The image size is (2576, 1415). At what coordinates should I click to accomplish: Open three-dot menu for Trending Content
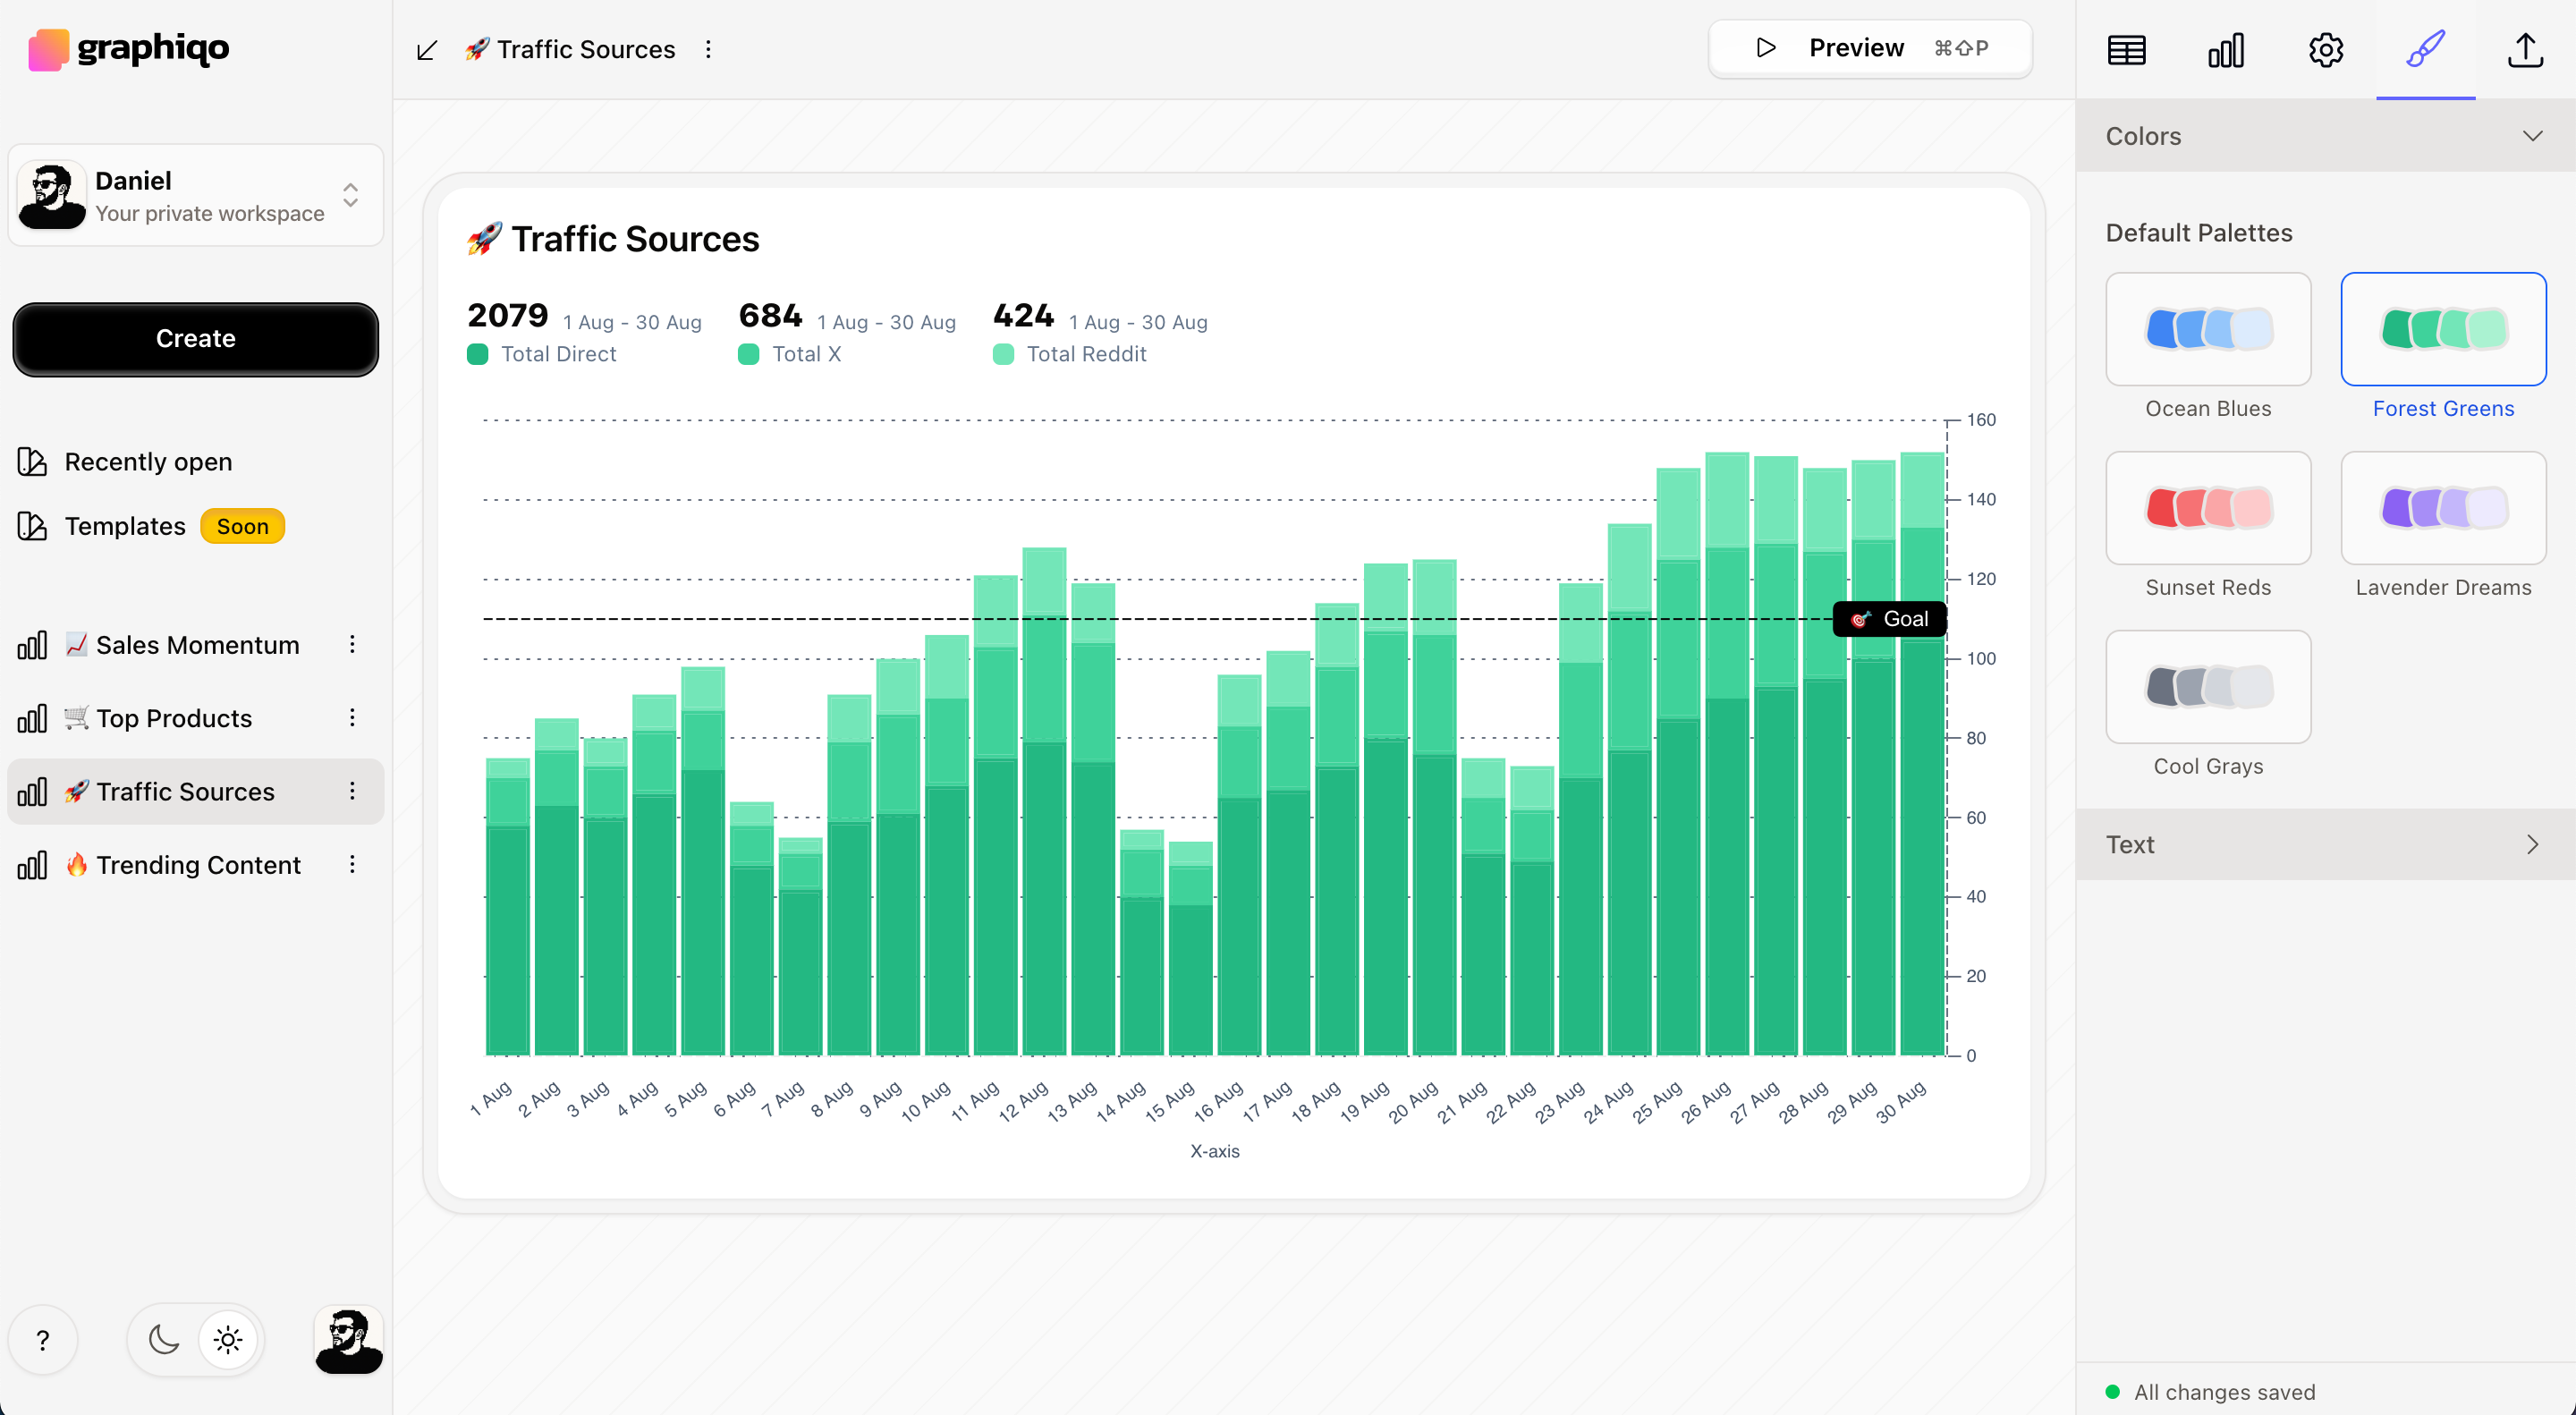(x=352, y=865)
